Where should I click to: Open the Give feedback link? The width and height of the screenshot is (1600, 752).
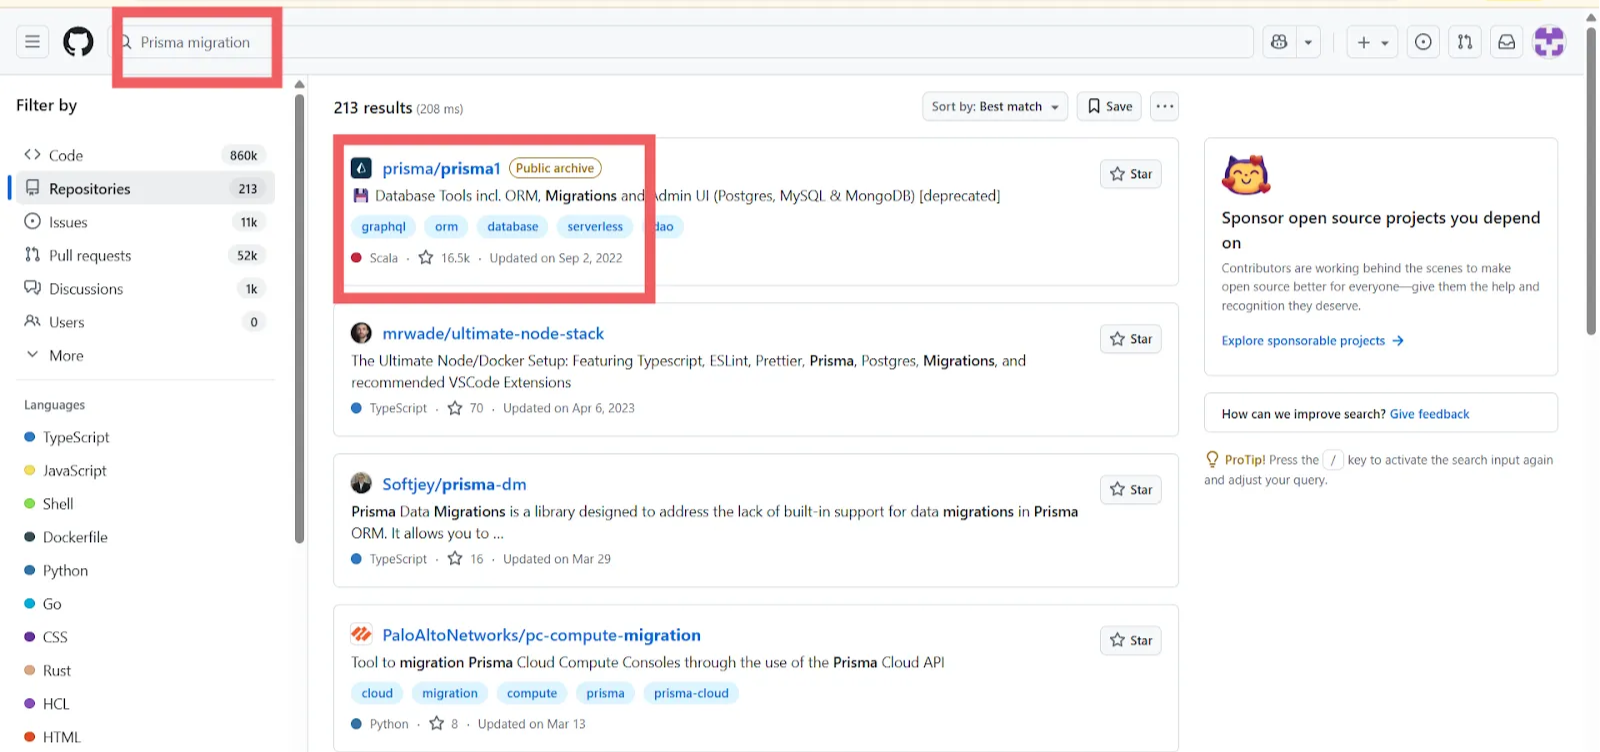[x=1429, y=414]
